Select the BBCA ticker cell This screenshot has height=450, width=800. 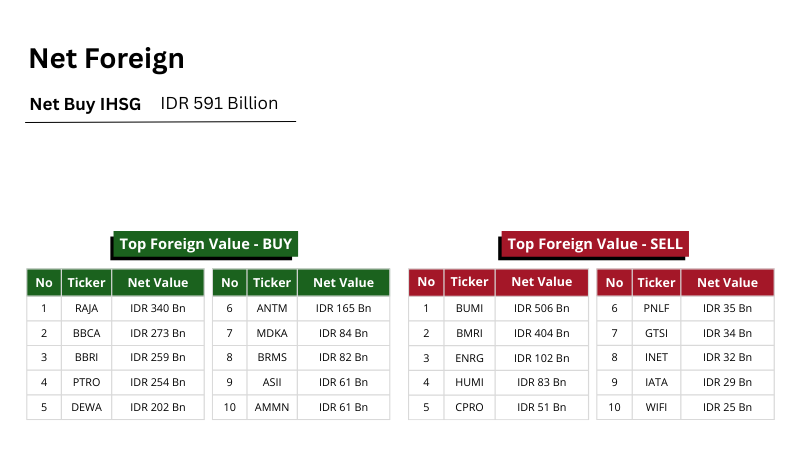[86, 333]
